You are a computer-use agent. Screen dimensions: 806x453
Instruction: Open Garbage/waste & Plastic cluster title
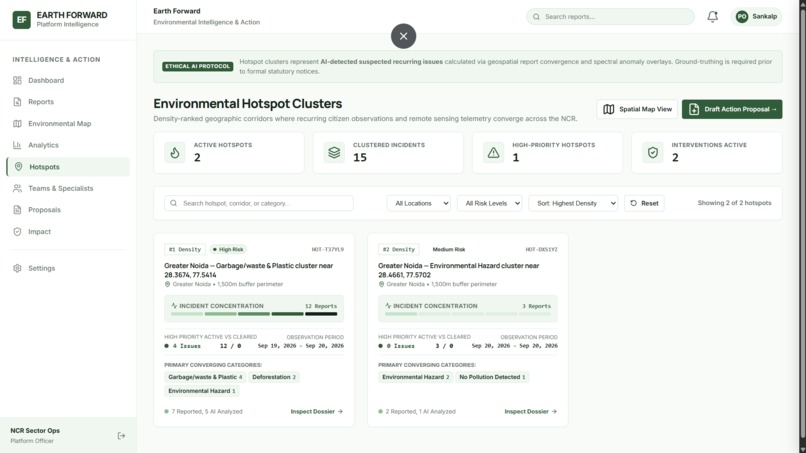click(x=249, y=270)
